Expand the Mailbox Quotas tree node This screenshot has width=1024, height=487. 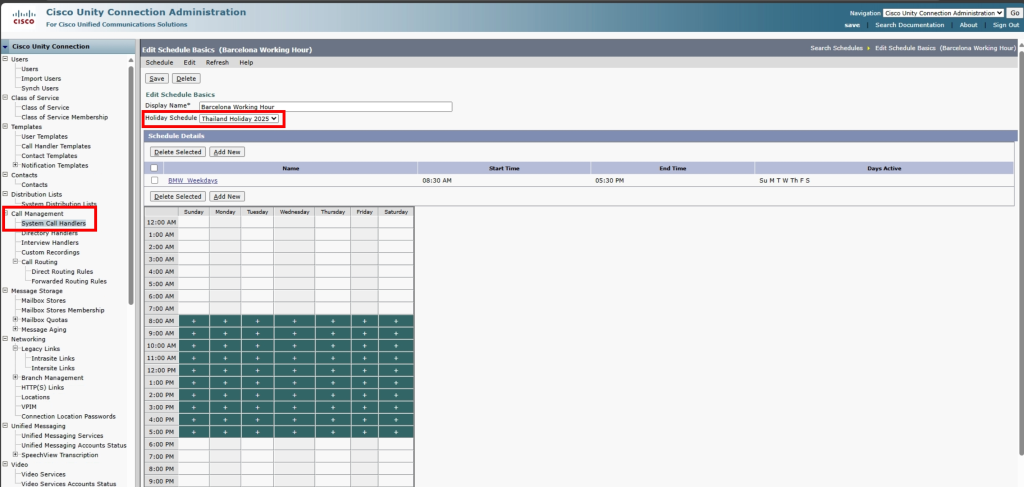[15, 320]
